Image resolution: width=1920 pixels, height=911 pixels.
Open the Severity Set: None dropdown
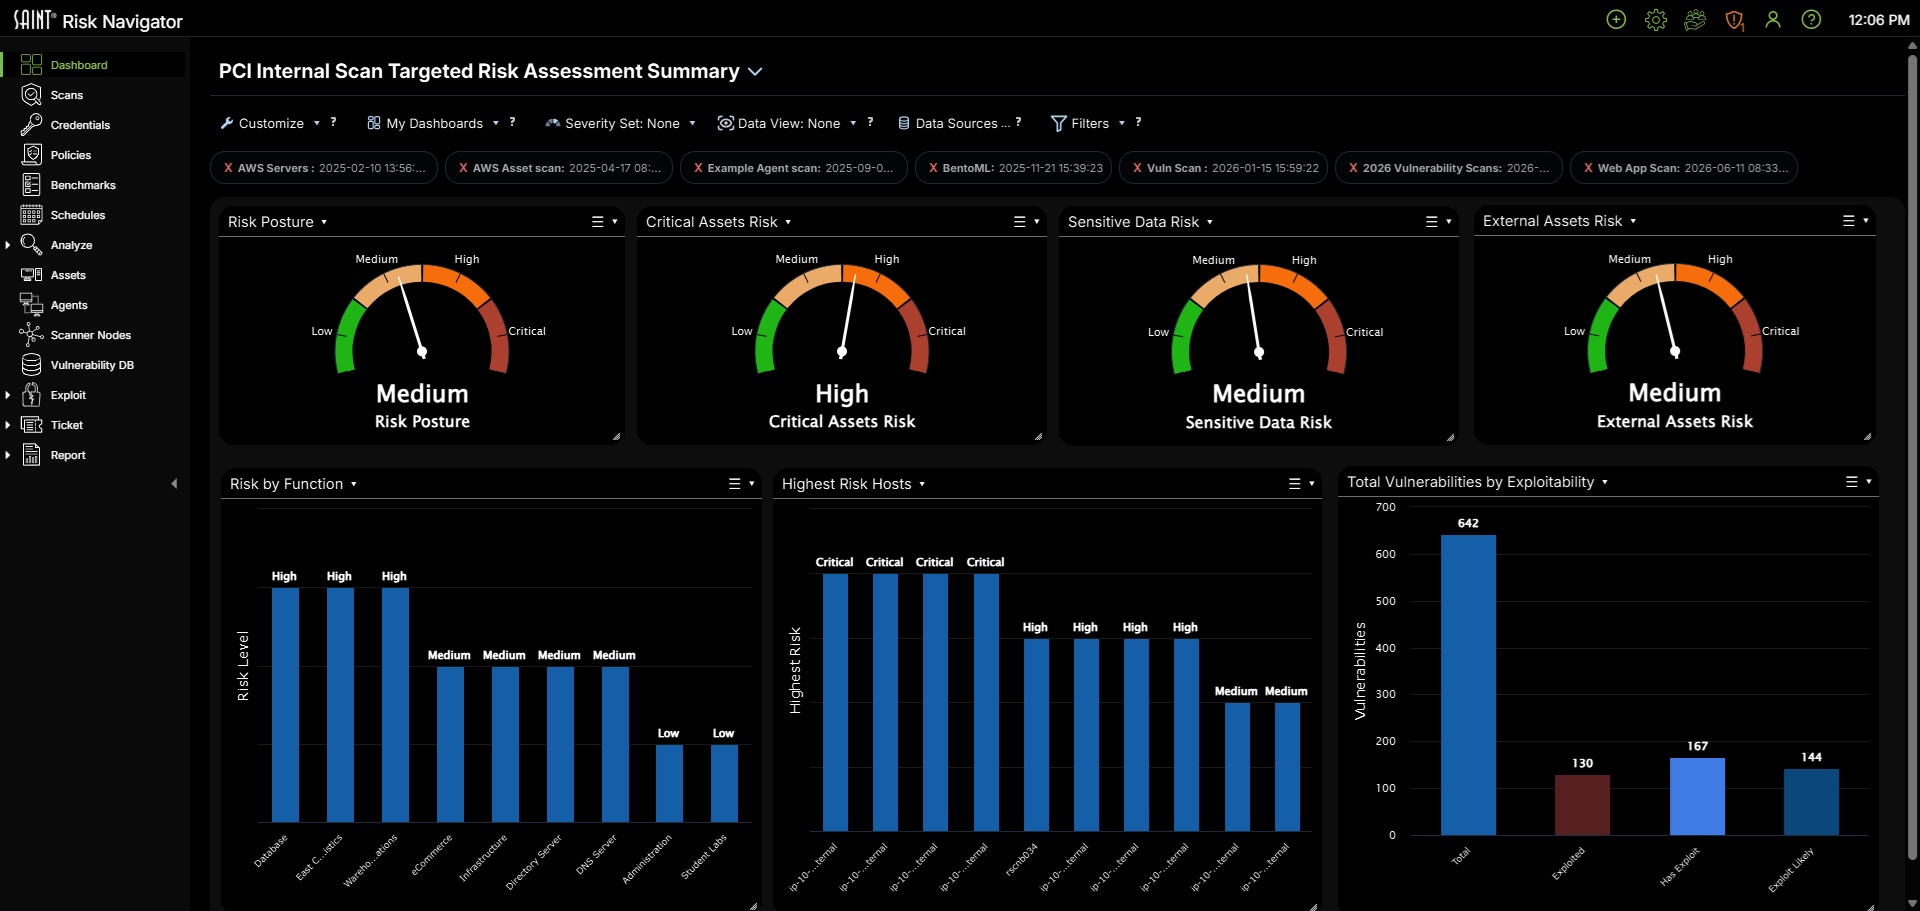click(x=620, y=123)
